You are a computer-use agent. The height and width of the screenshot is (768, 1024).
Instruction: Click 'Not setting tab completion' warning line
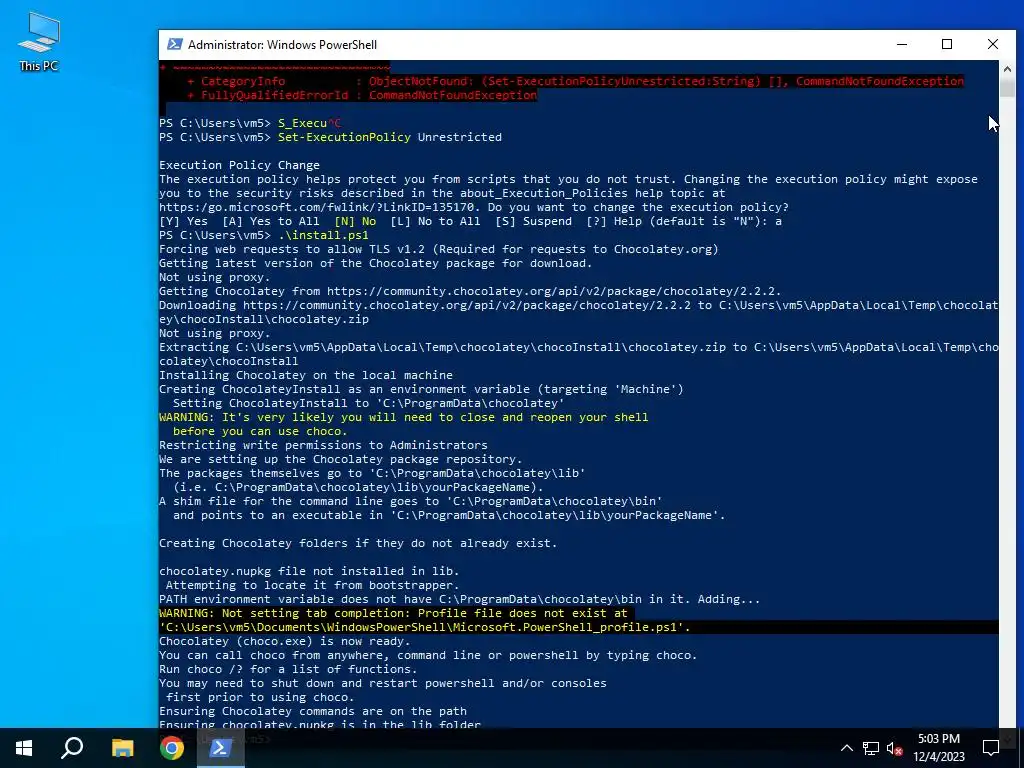coord(393,613)
